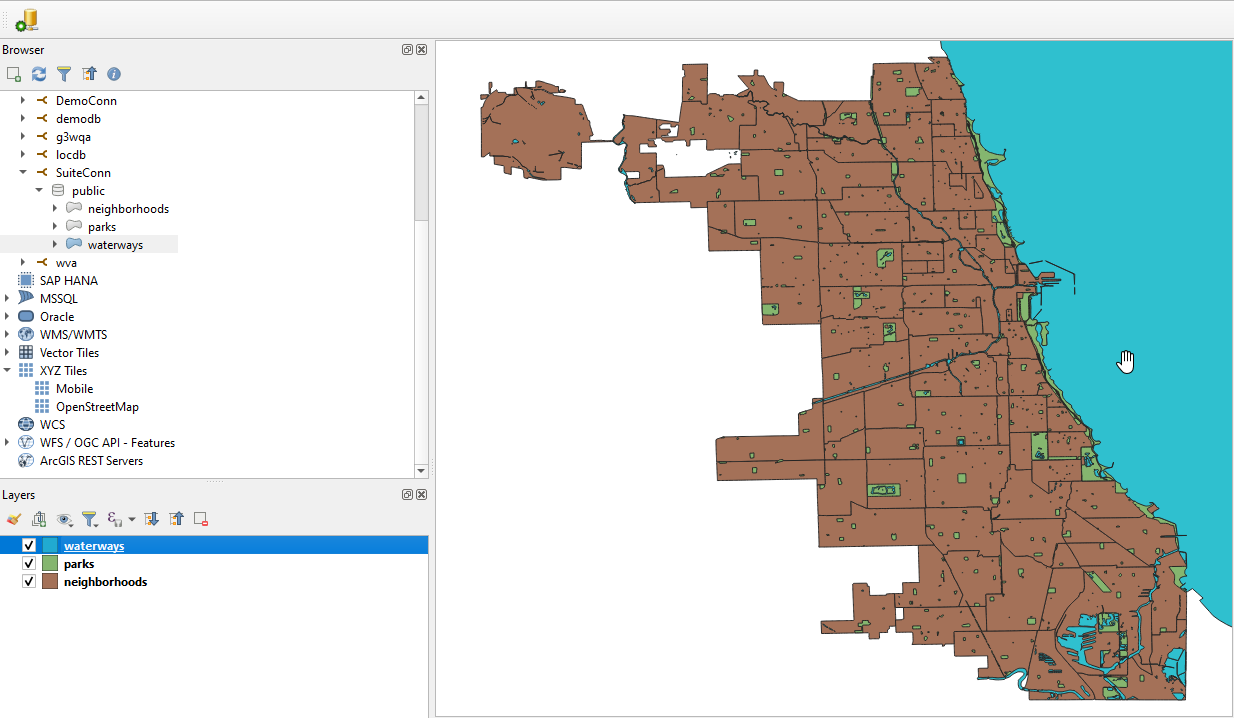Float the Browser panel
1234x718 pixels.
[407, 49]
